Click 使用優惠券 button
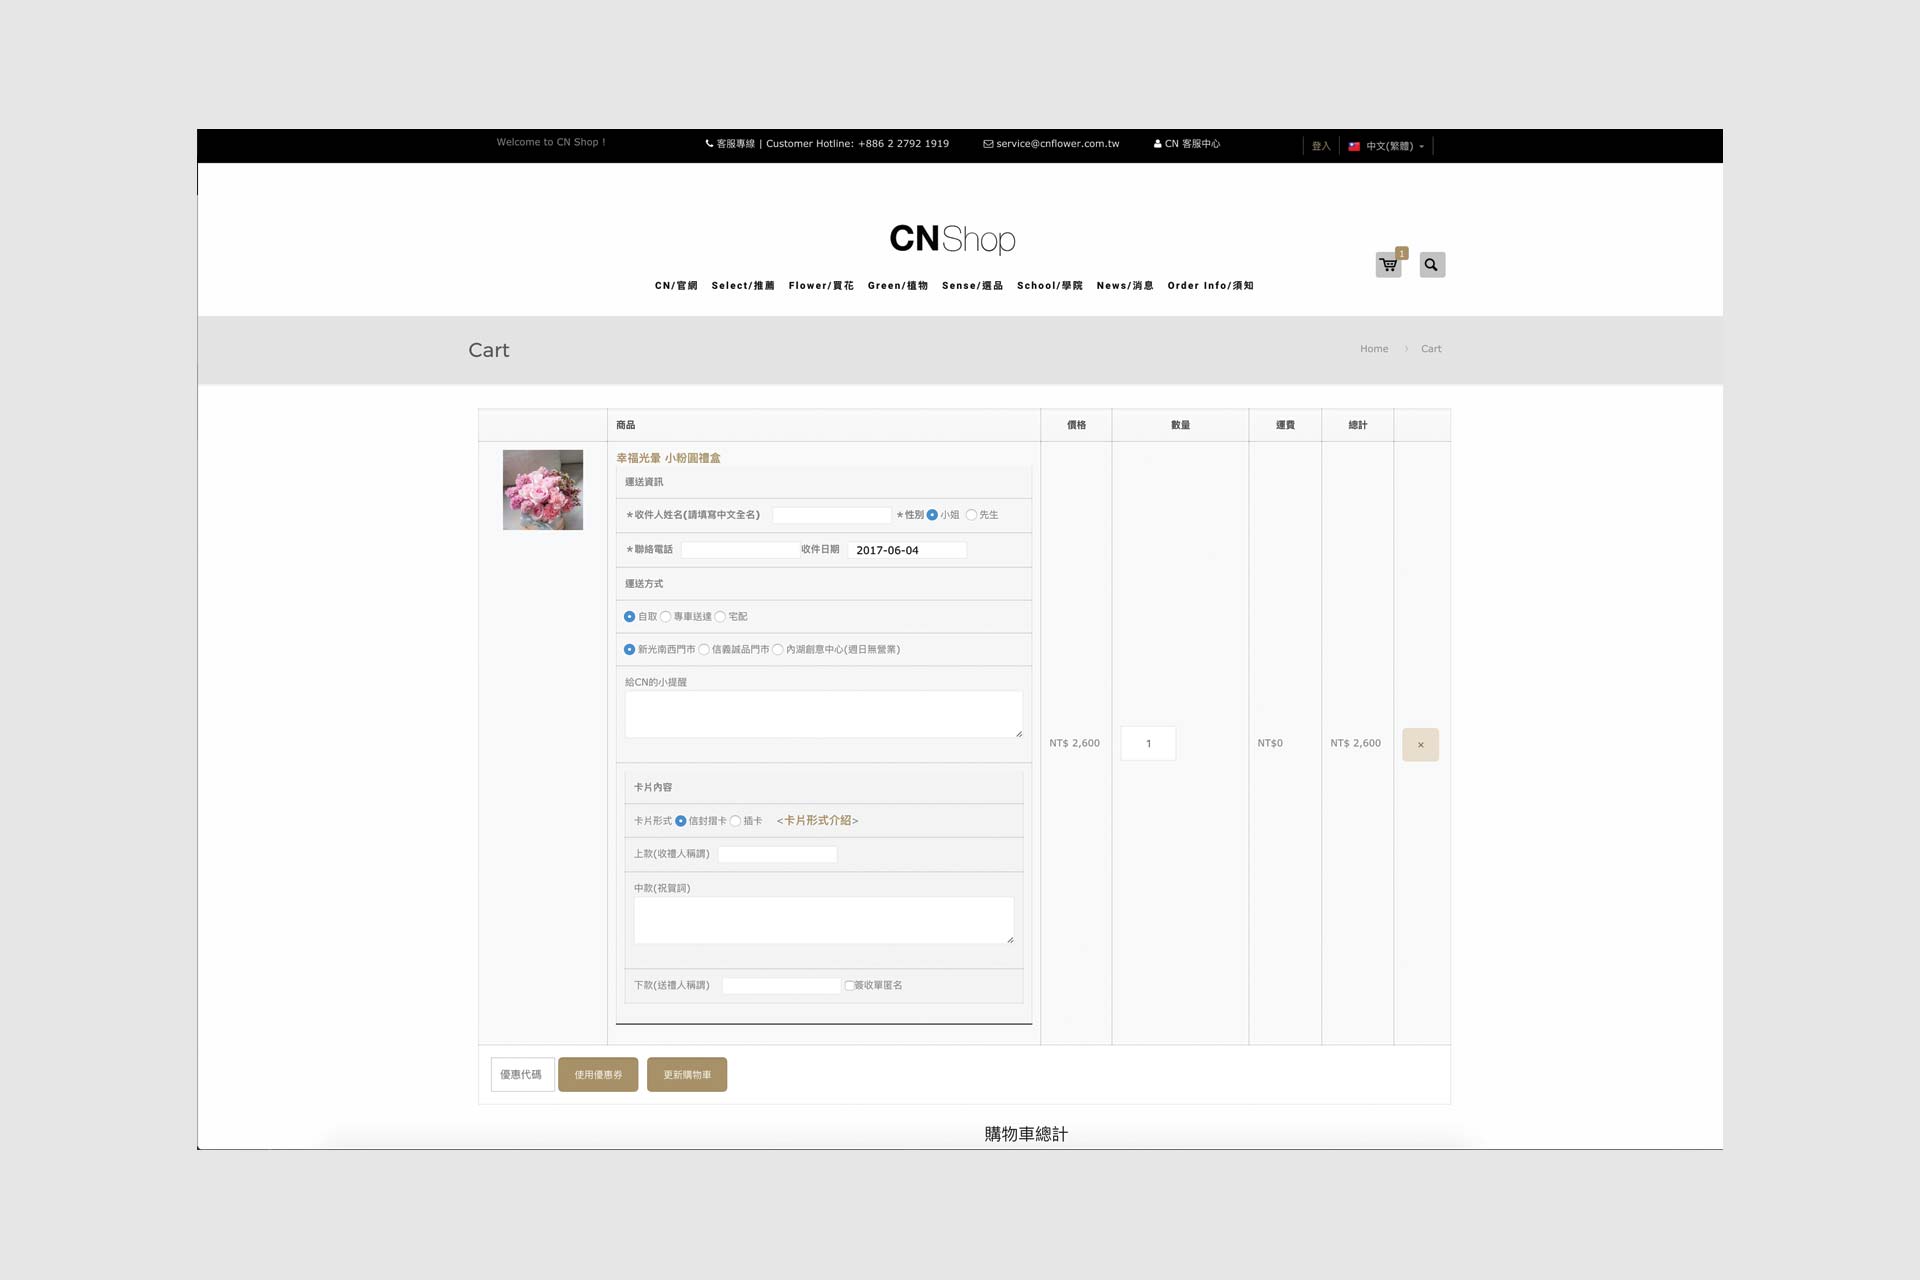The image size is (1920, 1280). 598,1075
